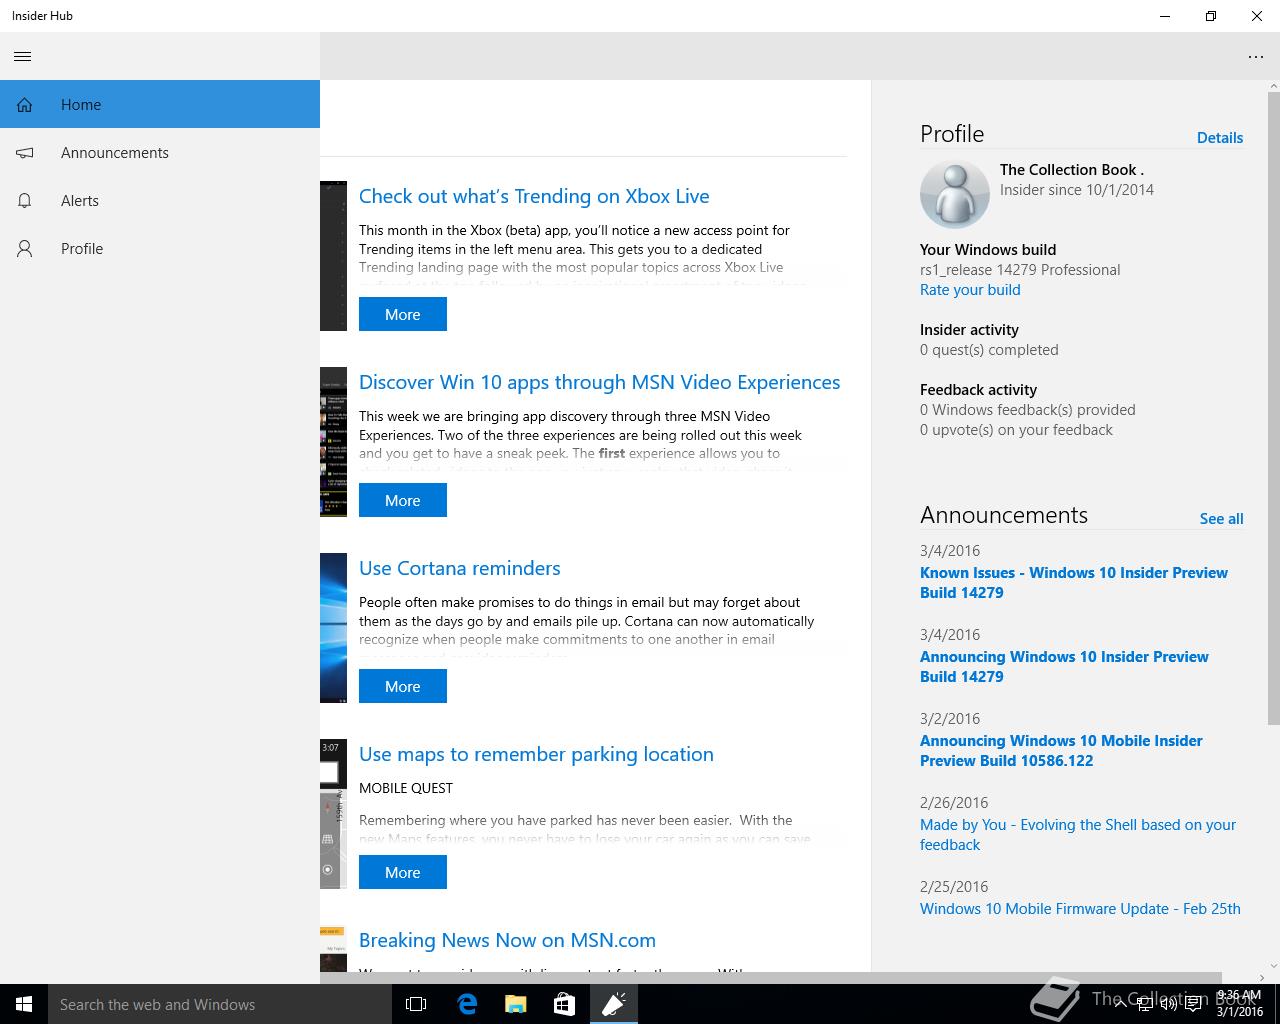Open Known Issues Build 14279 announcement

coord(1074,582)
